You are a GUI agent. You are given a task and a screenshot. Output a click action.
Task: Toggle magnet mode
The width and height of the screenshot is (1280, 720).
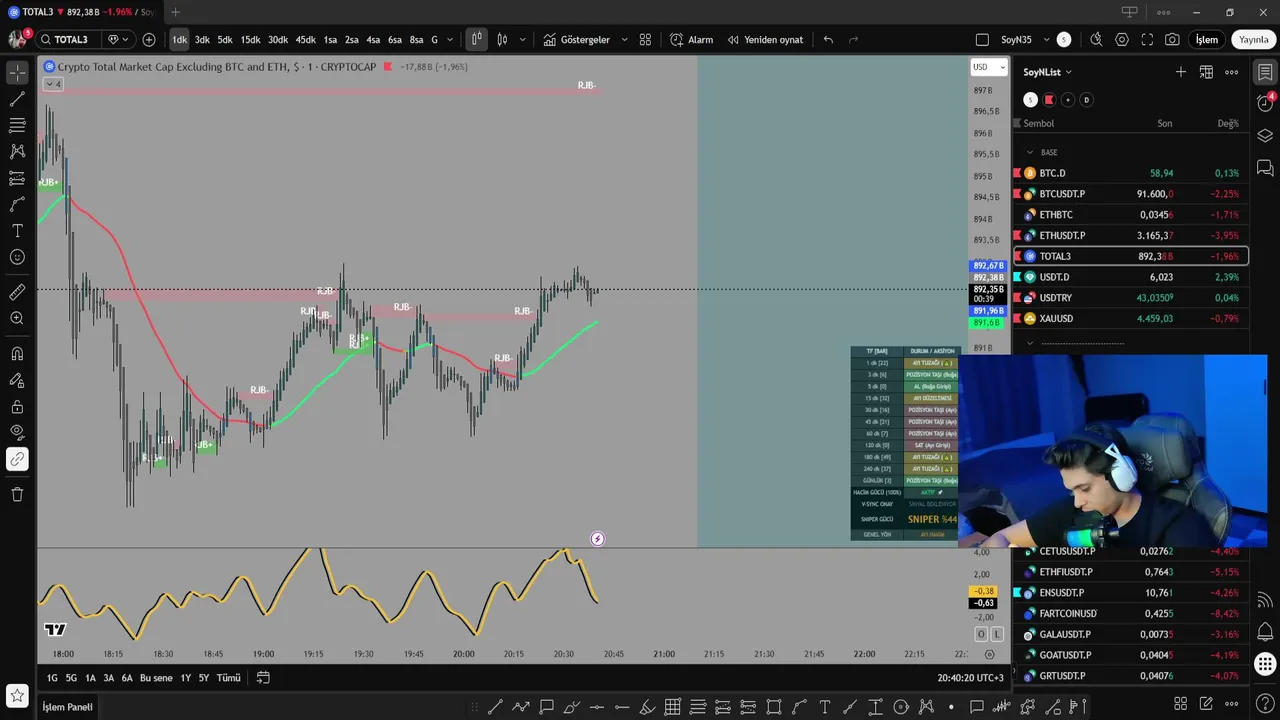click(17, 353)
